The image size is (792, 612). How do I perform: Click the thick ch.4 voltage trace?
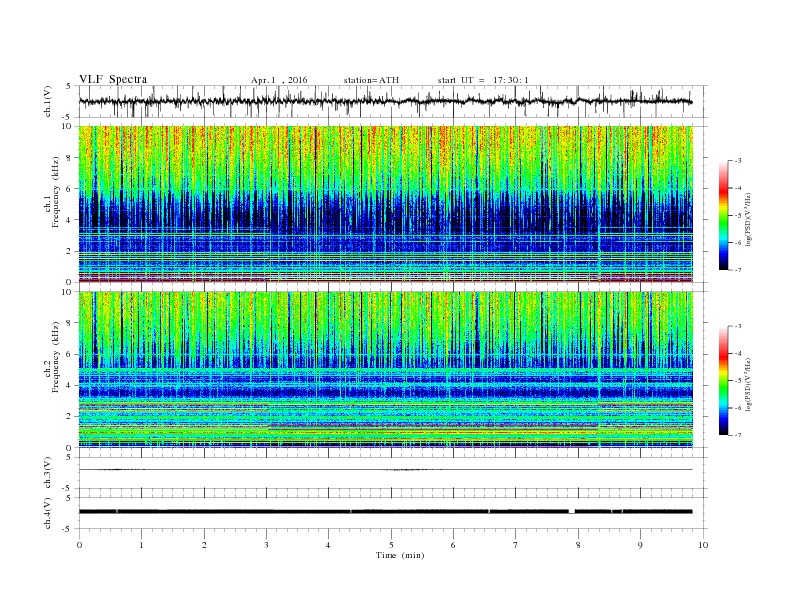(x=385, y=512)
